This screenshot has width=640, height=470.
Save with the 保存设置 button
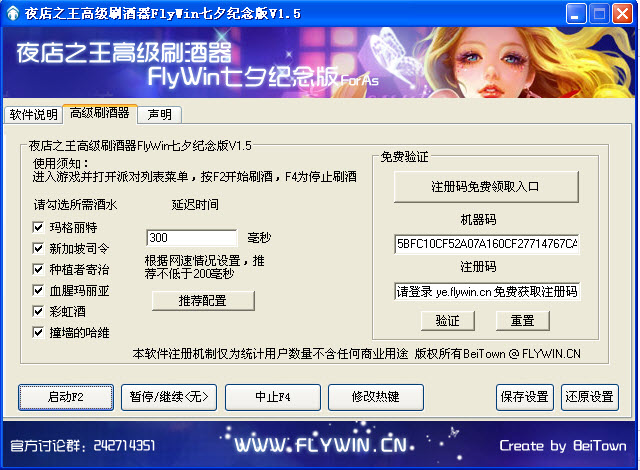[x=525, y=397]
